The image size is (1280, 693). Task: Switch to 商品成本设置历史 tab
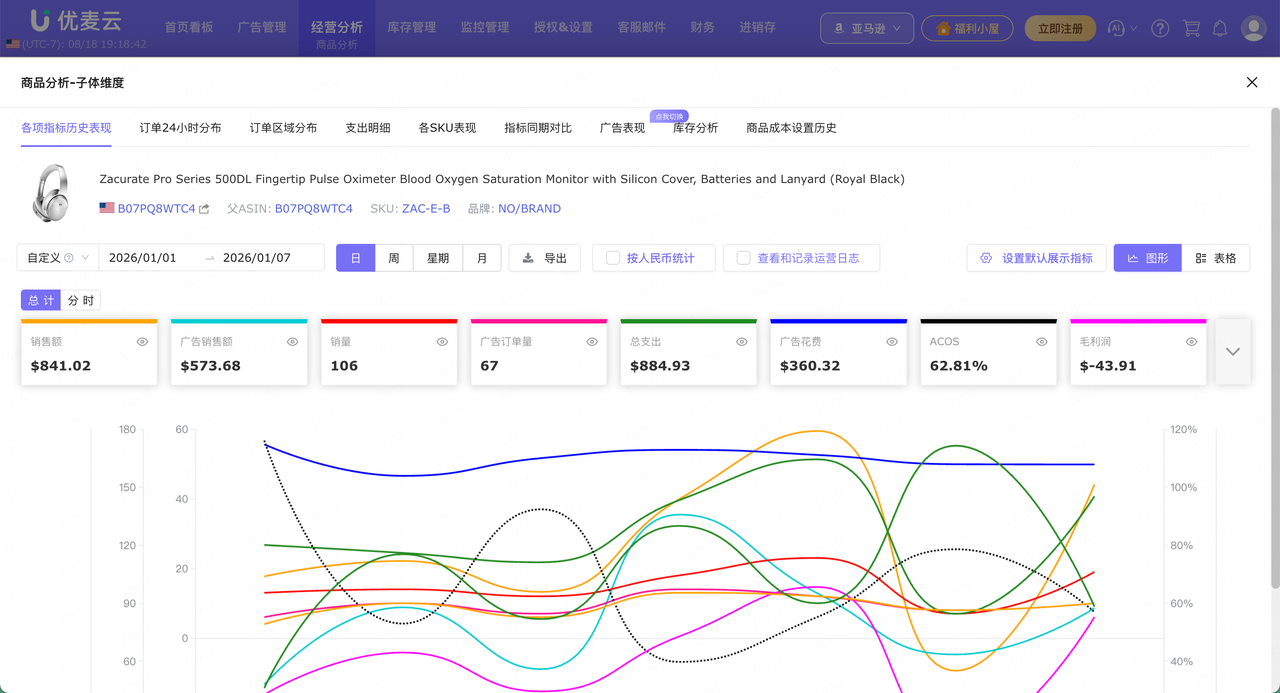pyautogui.click(x=791, y=128)
